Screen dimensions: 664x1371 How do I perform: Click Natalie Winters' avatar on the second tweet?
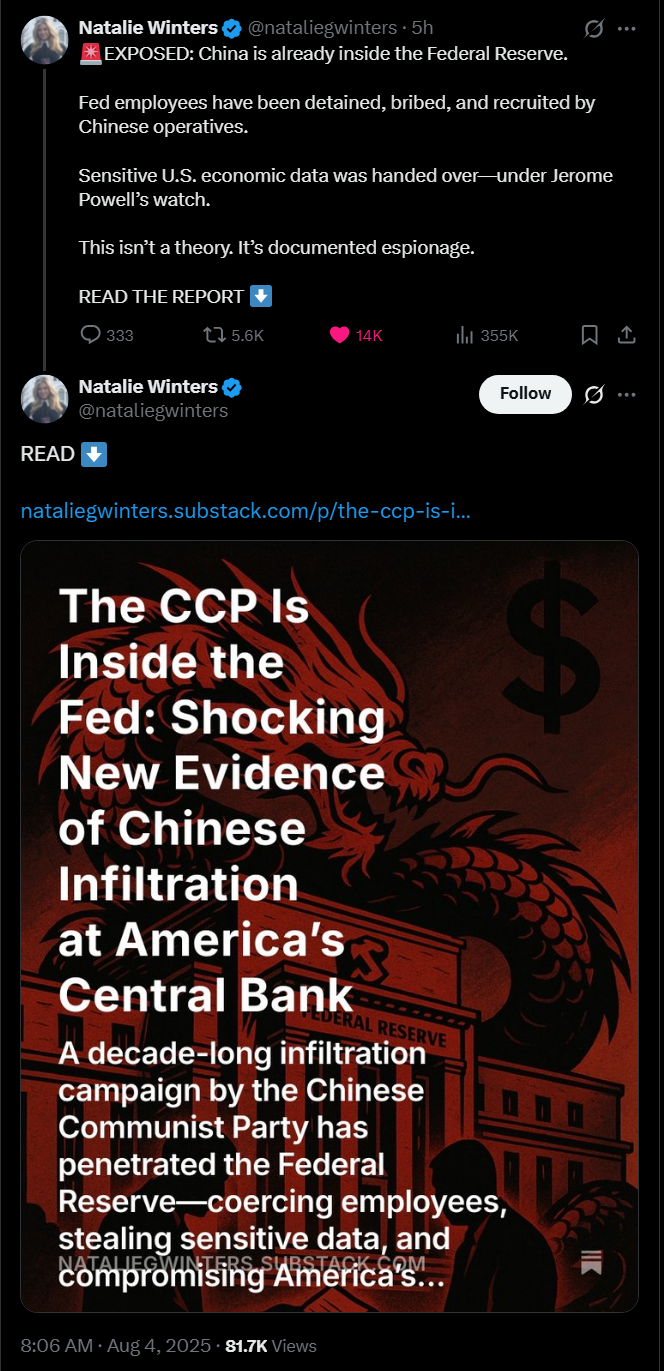pyautogui.click(x=44, y=399)
